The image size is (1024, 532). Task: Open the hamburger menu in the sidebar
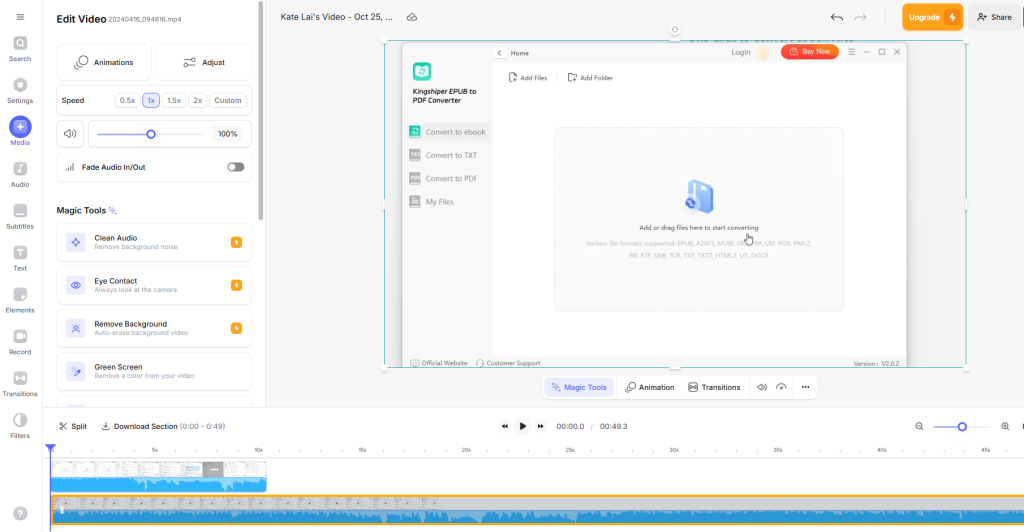[20, 17]
